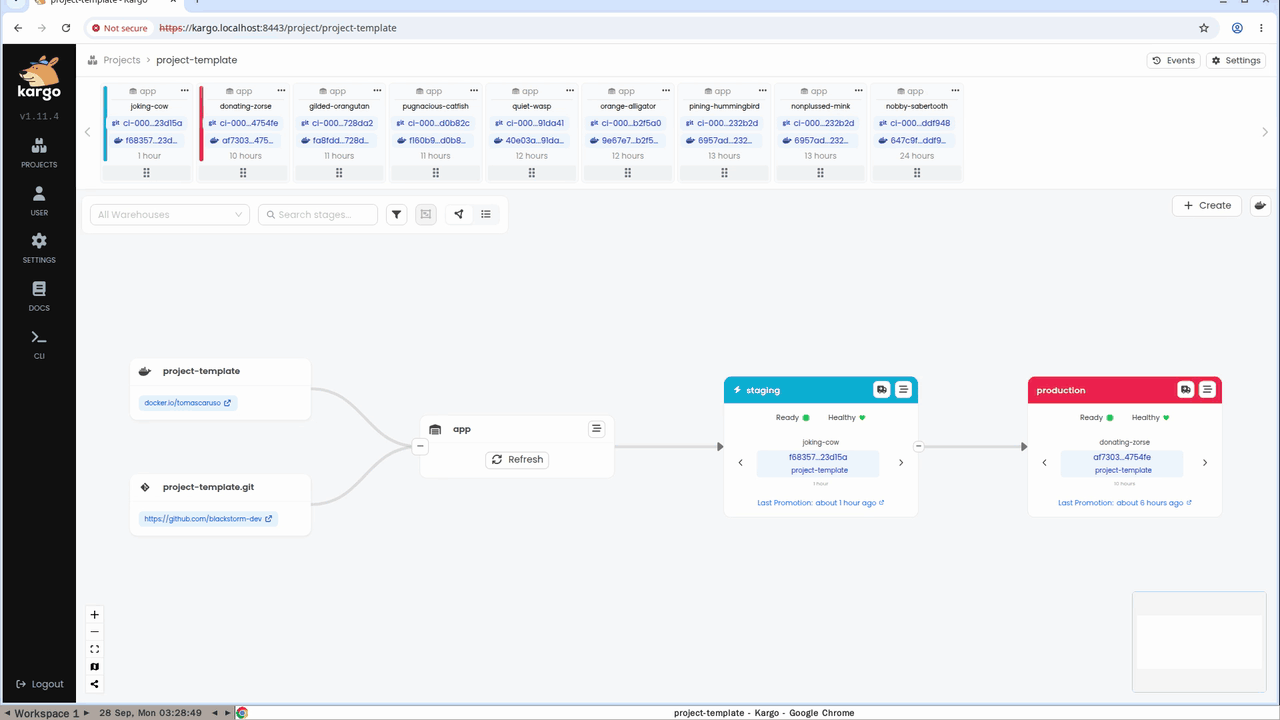The width and height of the screenshot is (1280, 720).
Task: Open the staging stage menu icon
Action: 903,390
